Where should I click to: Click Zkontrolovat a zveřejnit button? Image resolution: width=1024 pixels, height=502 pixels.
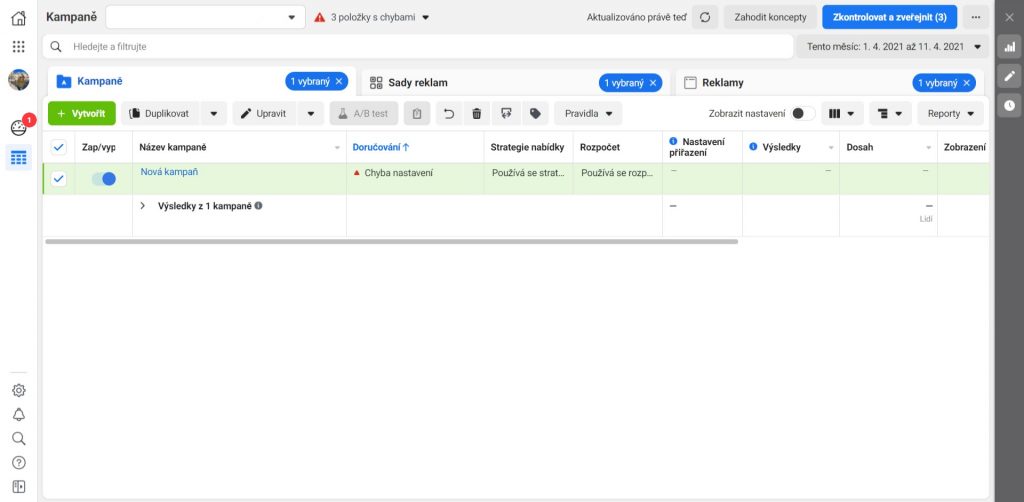click(x=889, y=18)
